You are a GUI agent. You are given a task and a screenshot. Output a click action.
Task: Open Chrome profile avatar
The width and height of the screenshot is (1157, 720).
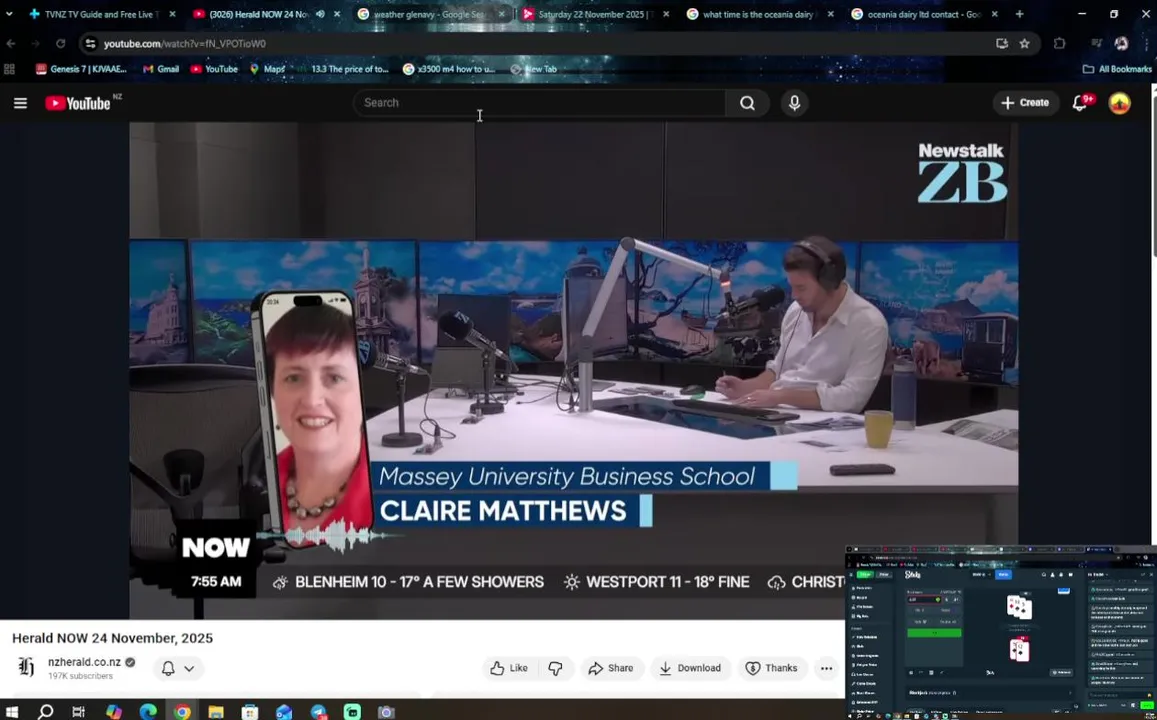[1122, 44]
